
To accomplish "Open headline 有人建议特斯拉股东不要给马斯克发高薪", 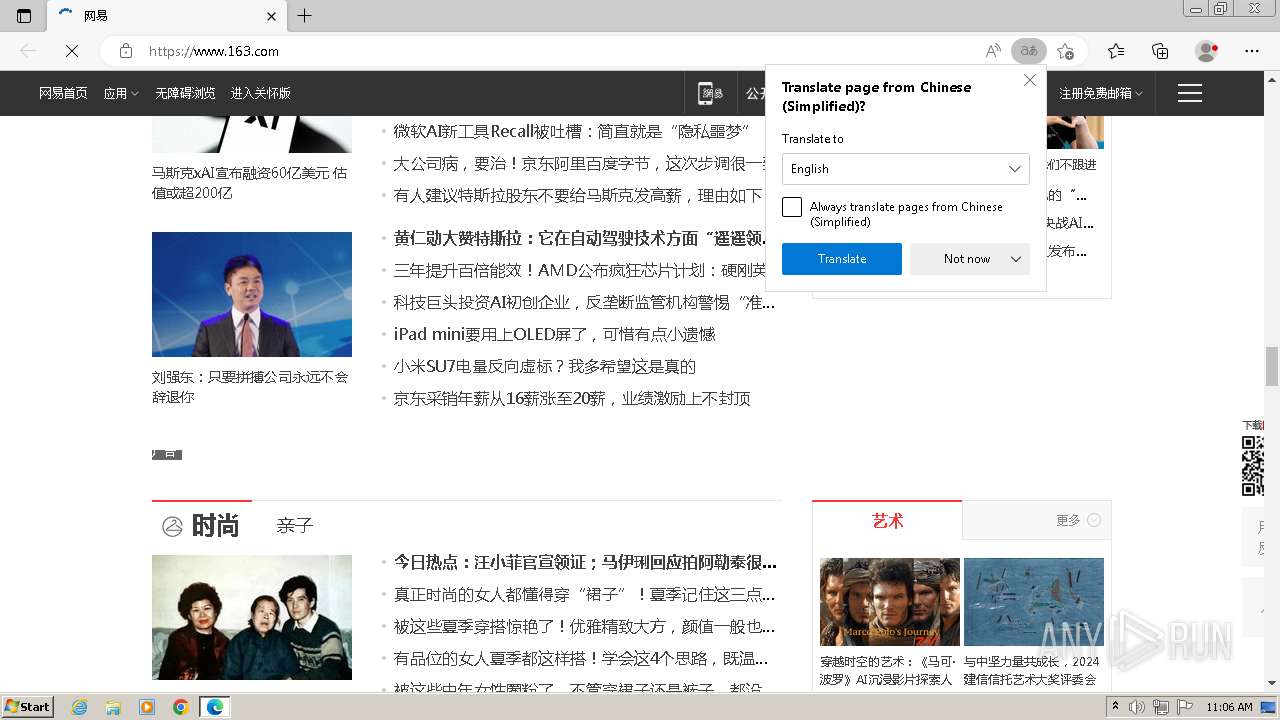I will coord(578,195).
